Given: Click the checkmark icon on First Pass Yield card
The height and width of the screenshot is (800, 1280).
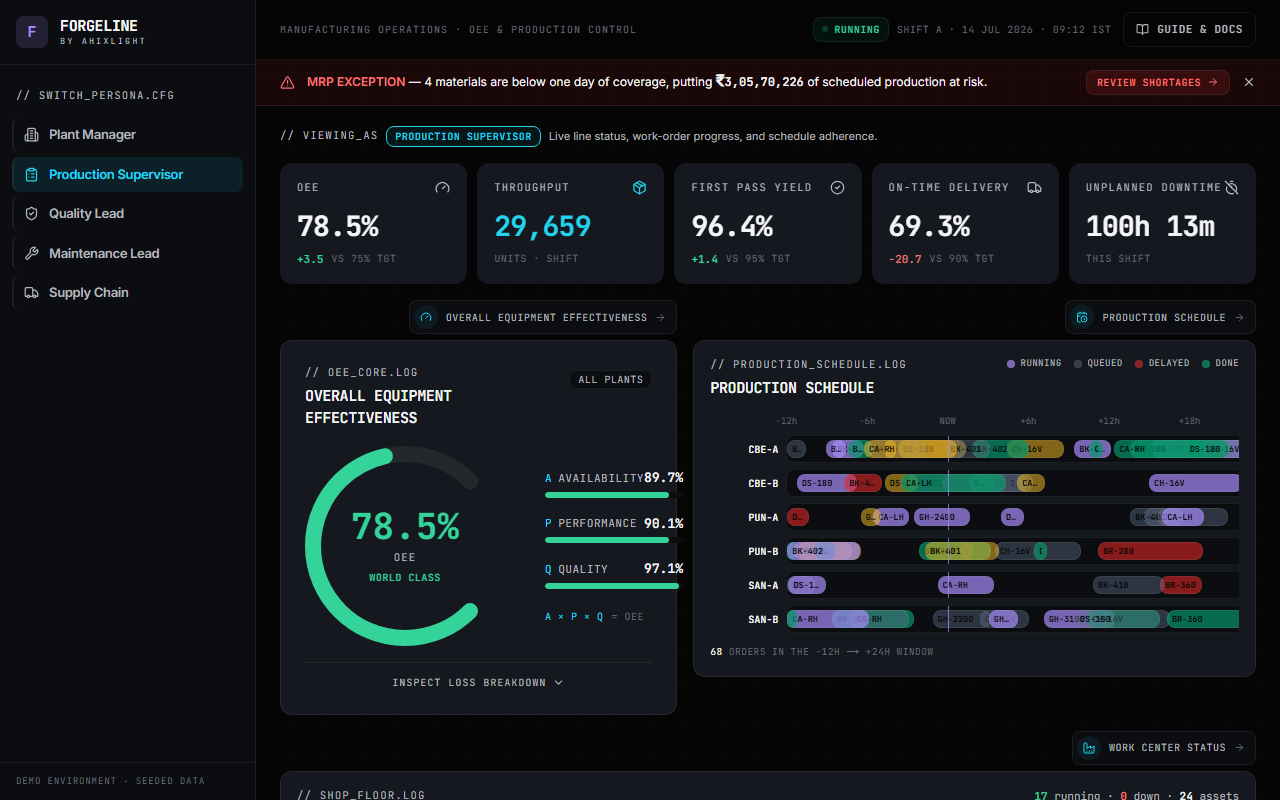Looking at the screenshot, I should click(x=838, y=187).
